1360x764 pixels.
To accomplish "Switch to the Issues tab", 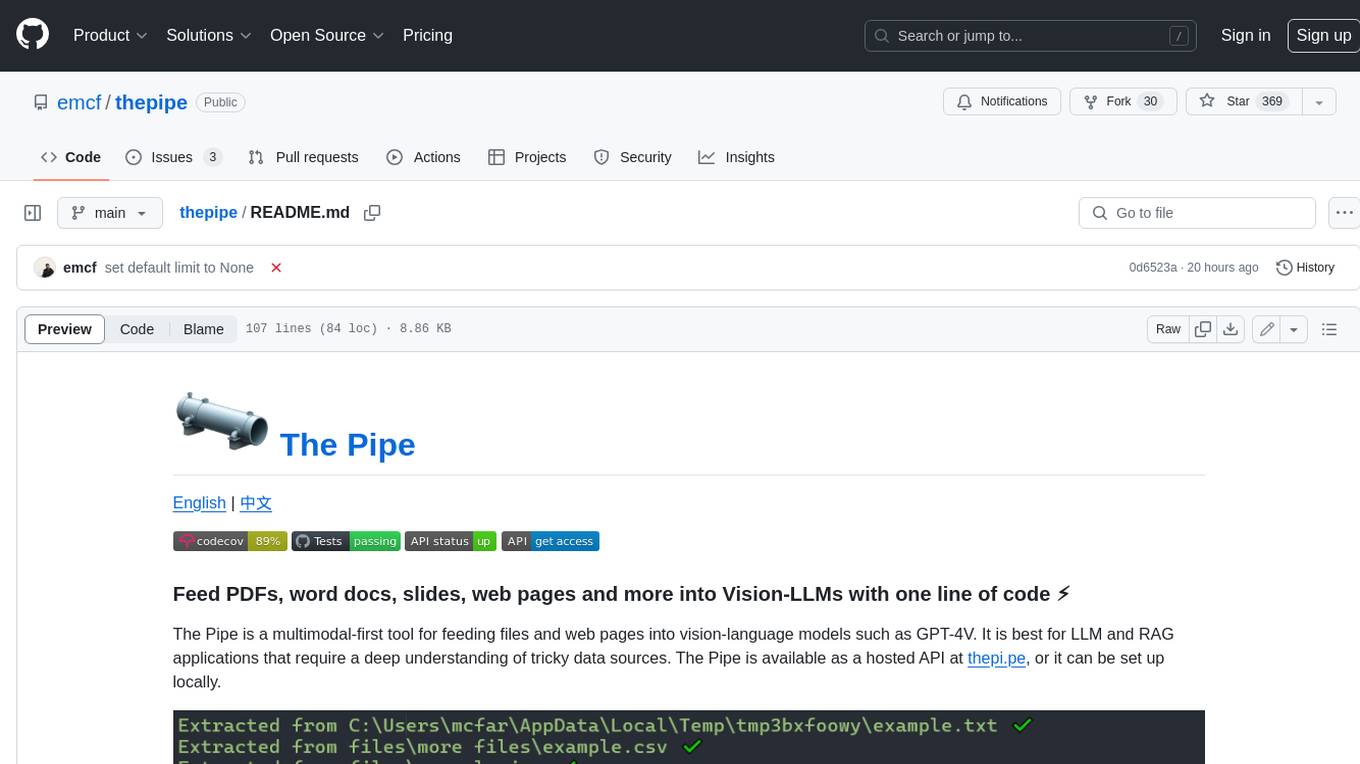I will click(x=173, y=157).
